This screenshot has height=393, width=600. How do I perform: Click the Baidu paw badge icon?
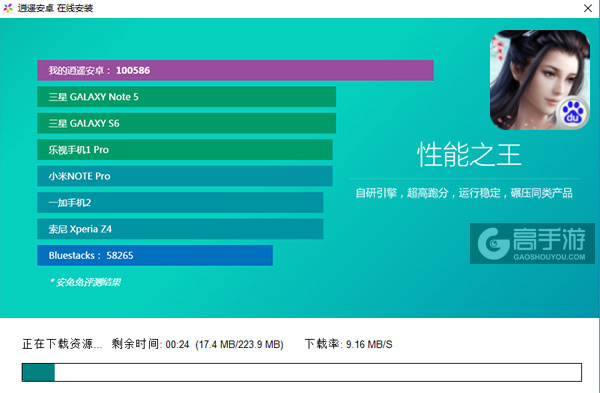pyautogui.click(x=572, y=113)
